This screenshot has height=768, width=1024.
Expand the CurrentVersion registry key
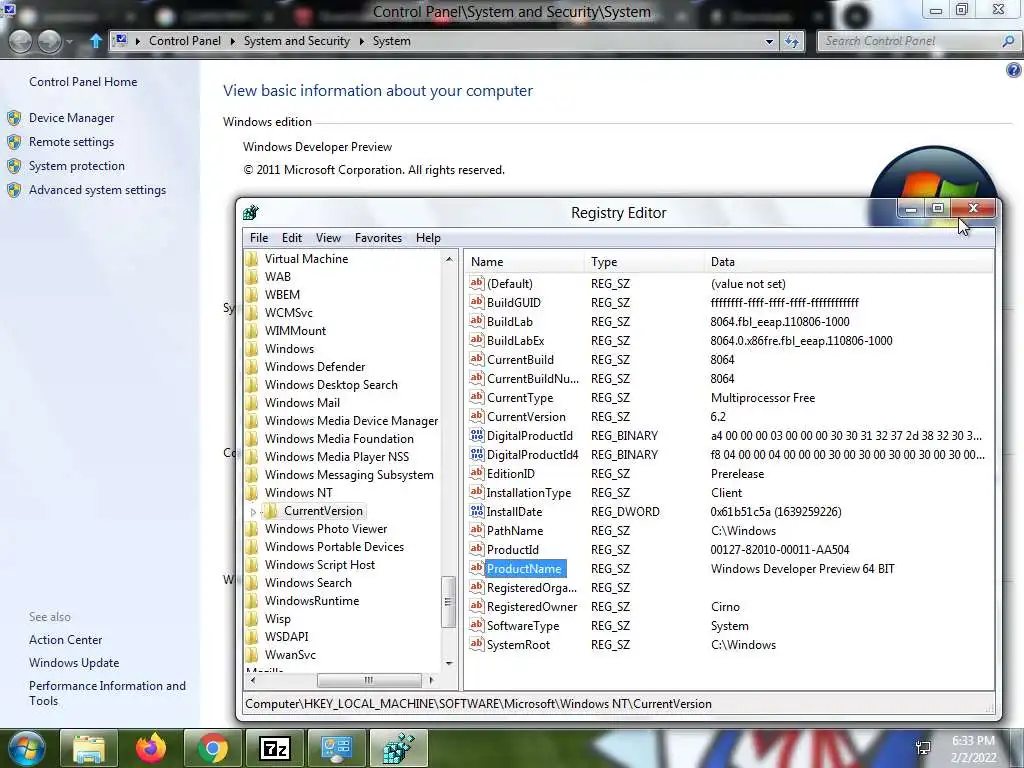tap(253, 512)
